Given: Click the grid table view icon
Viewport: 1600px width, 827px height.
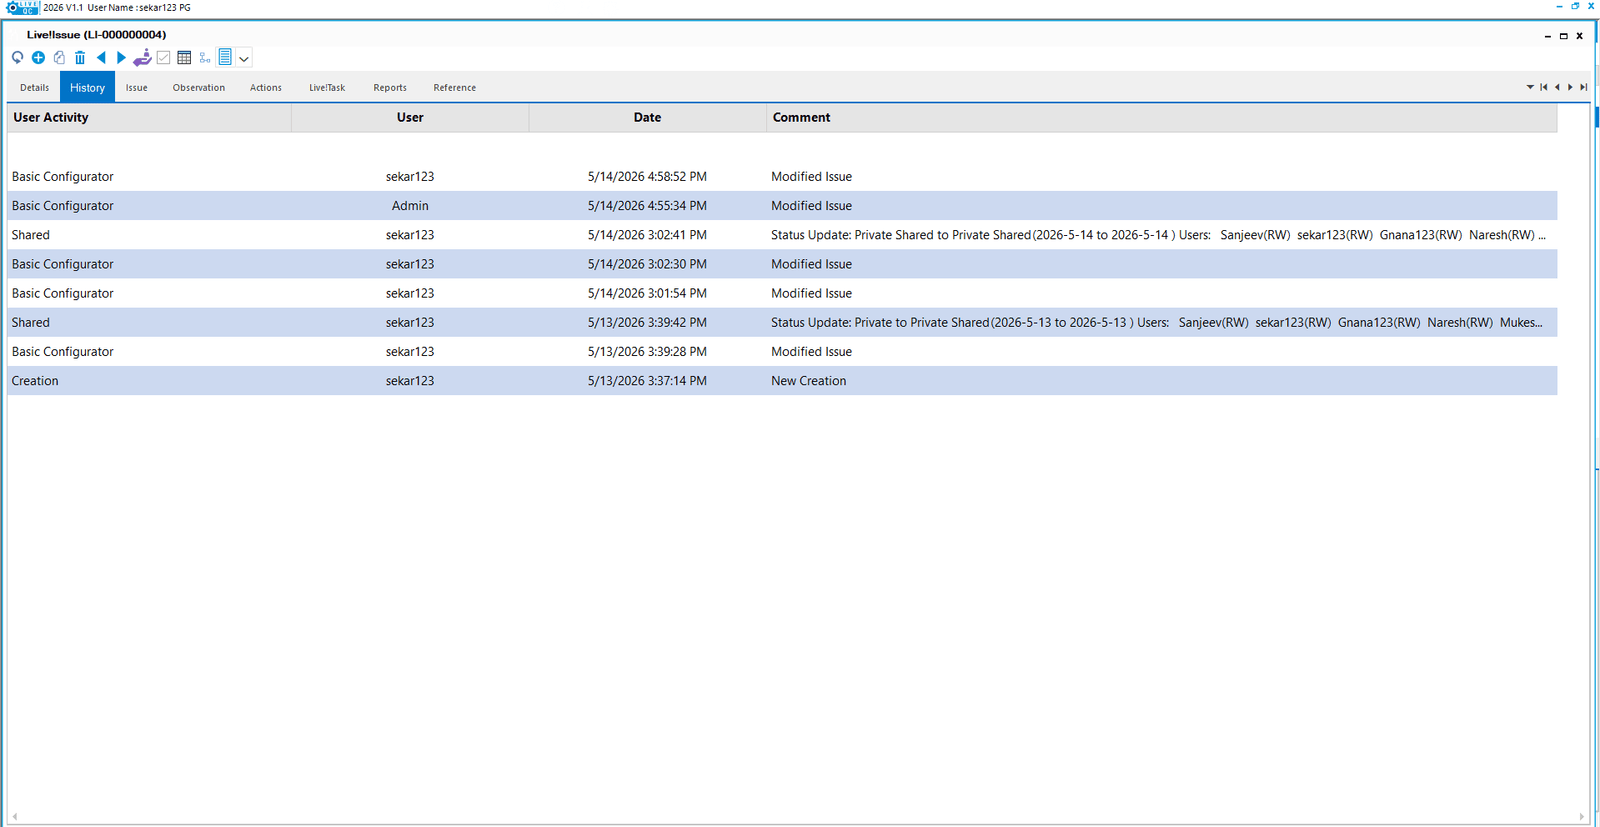Looking at the screenshot, I should click(184, 57).
